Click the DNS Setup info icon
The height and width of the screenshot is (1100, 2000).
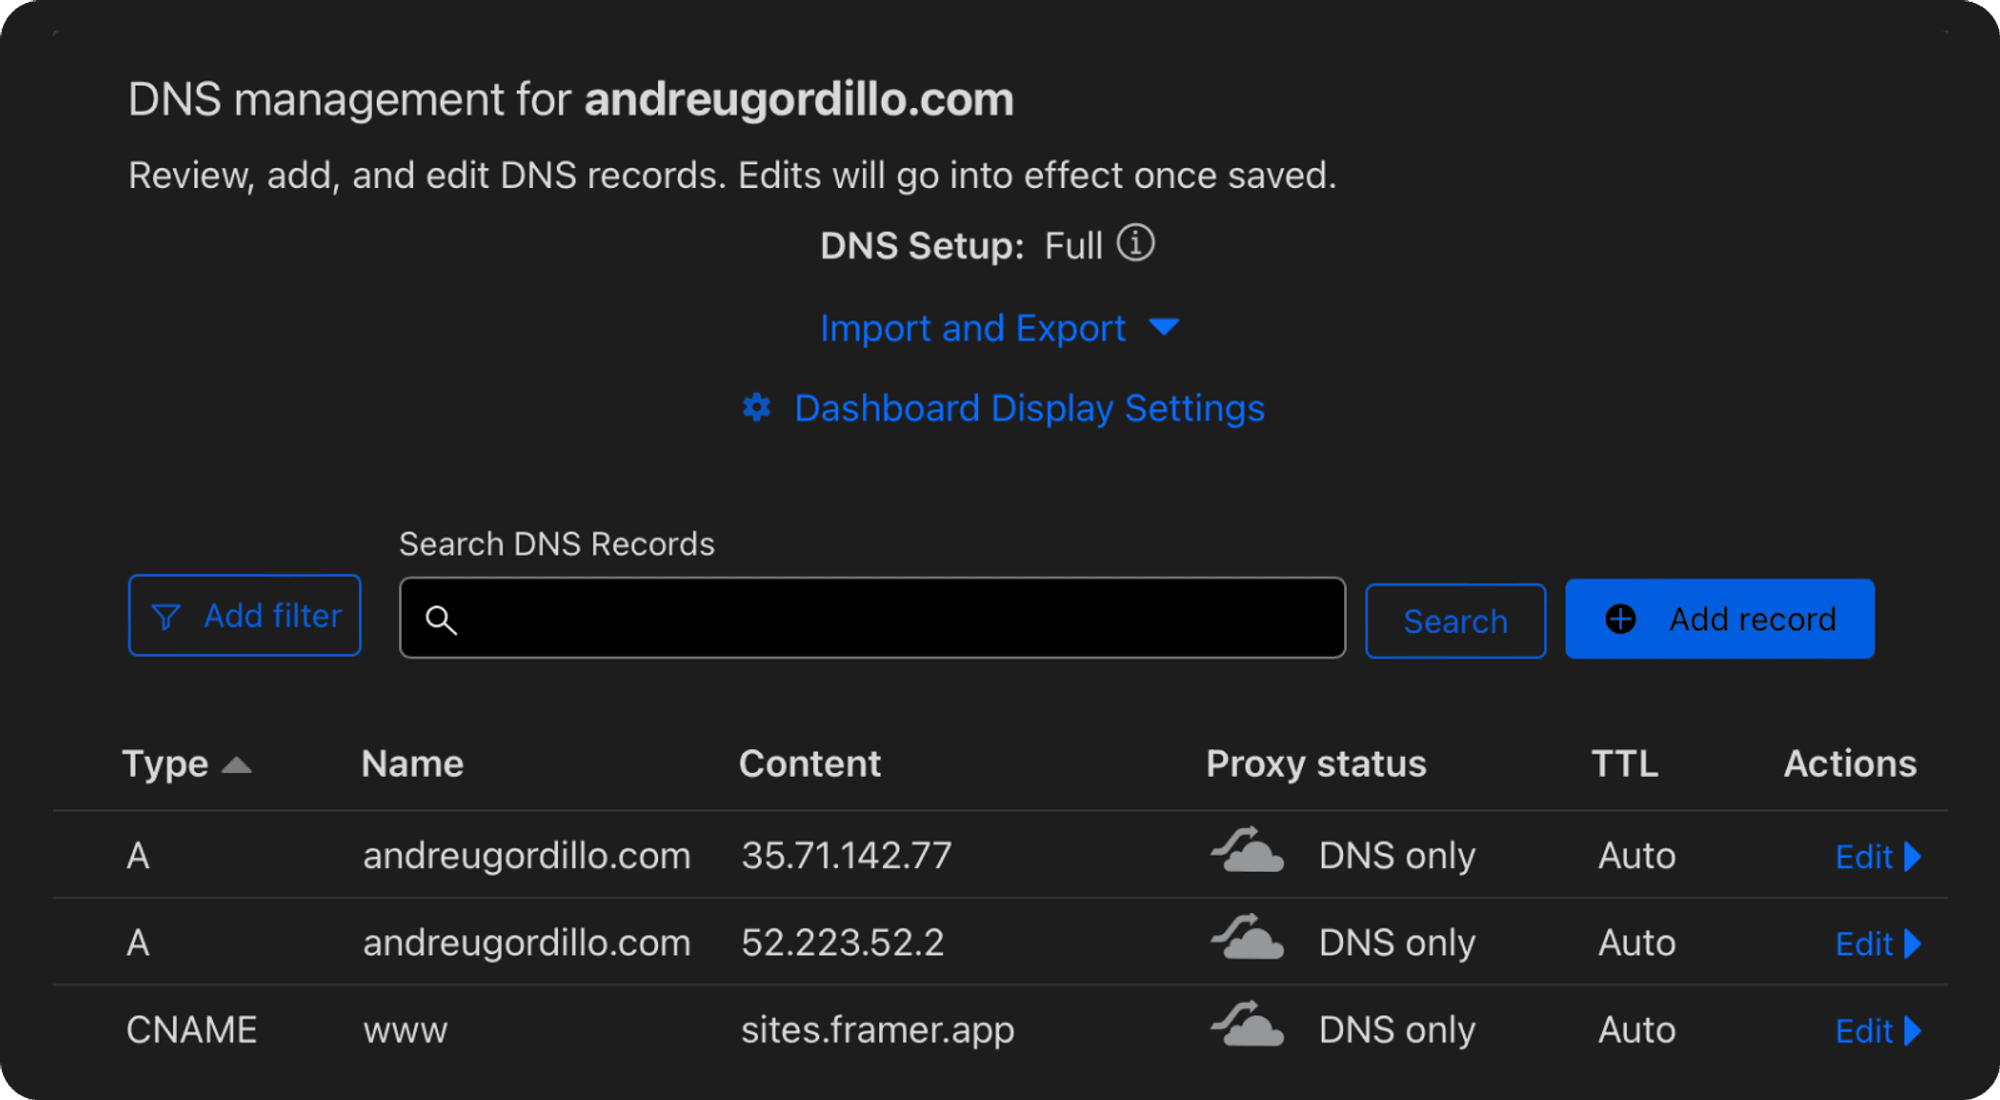coord(1135,243)
